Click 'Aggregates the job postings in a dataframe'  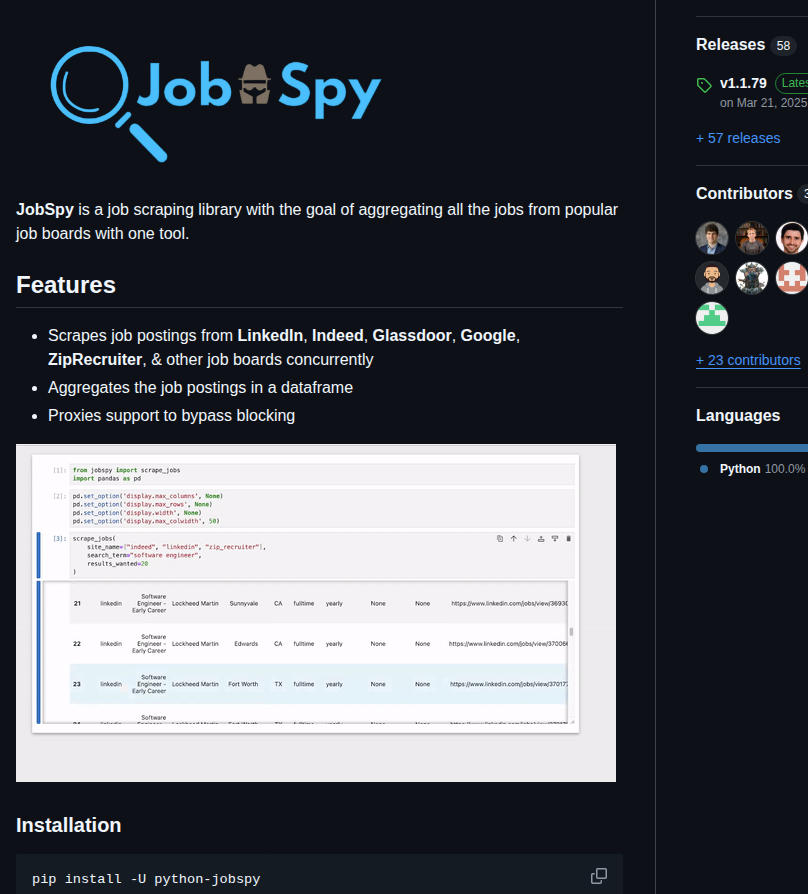point(201,388)
